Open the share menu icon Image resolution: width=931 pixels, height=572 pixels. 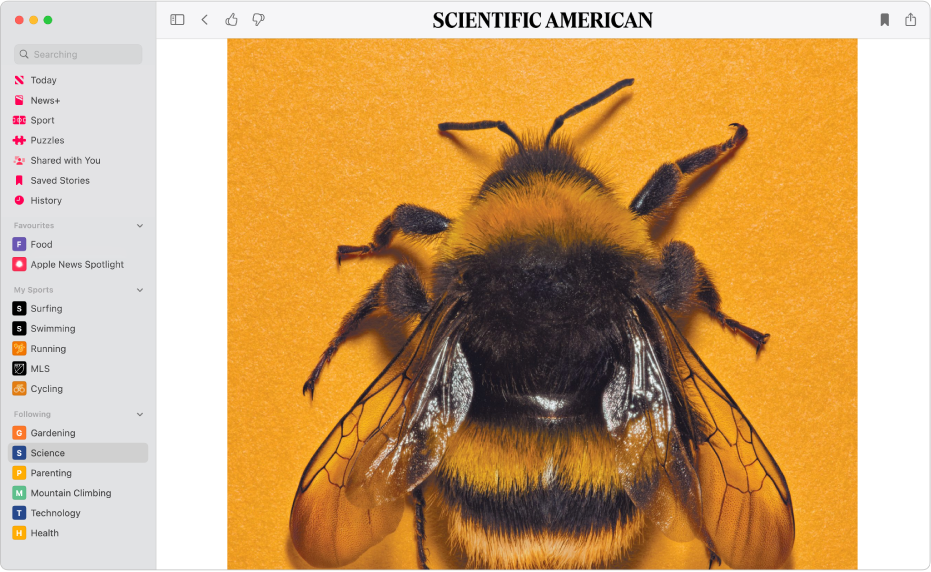coord(911,20)
